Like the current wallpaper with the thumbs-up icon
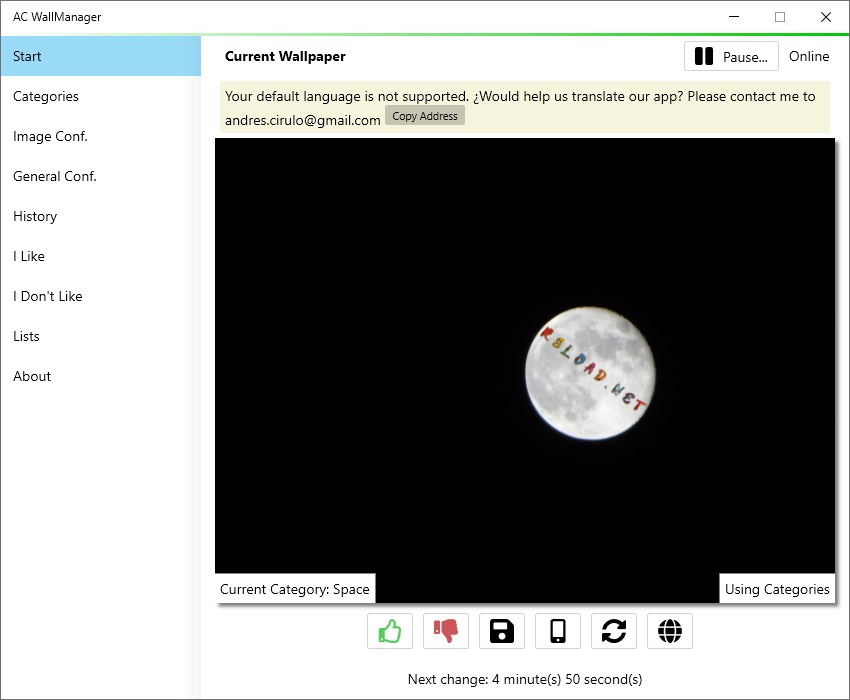Viewport: 850px width, 700px height. click(389, 631)
